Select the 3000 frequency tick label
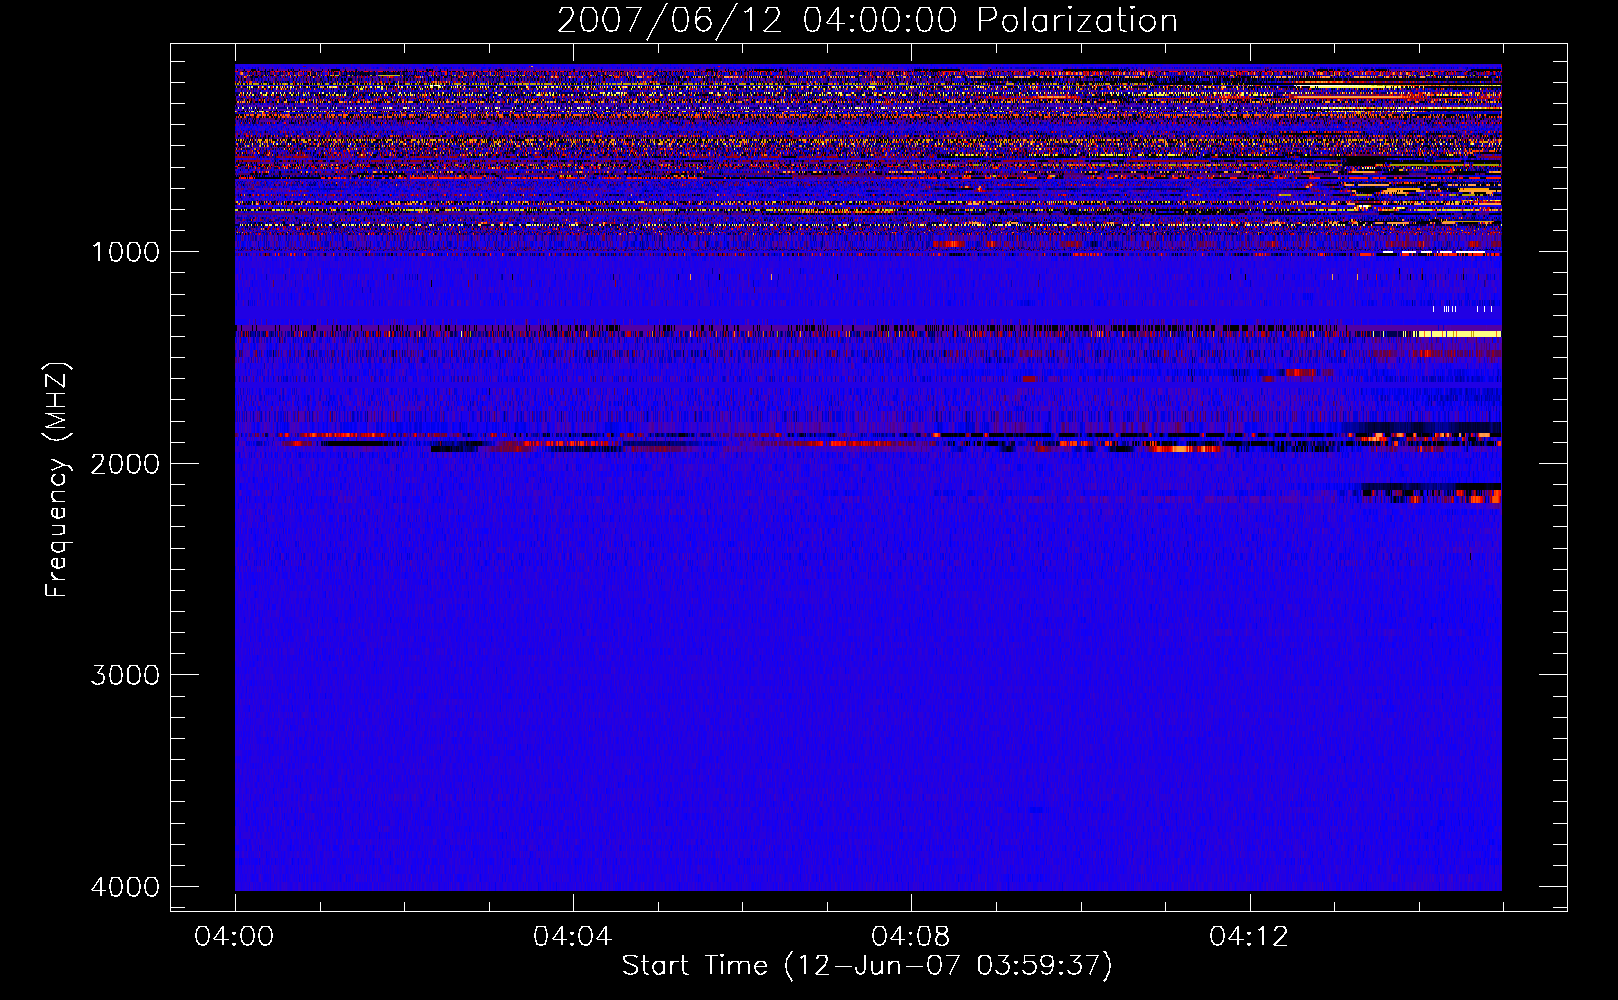The height and width of the screenshot is (1000, 1618). (126, 675)
